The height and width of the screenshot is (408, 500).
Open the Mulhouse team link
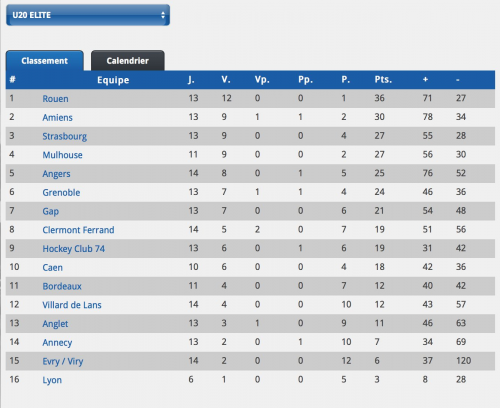point(62,155)
